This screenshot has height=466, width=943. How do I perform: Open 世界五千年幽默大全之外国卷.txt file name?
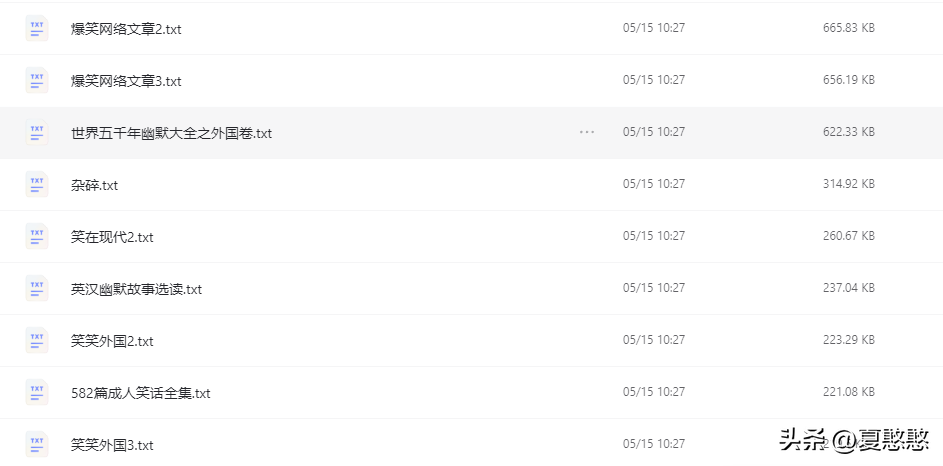pos(171,133)
